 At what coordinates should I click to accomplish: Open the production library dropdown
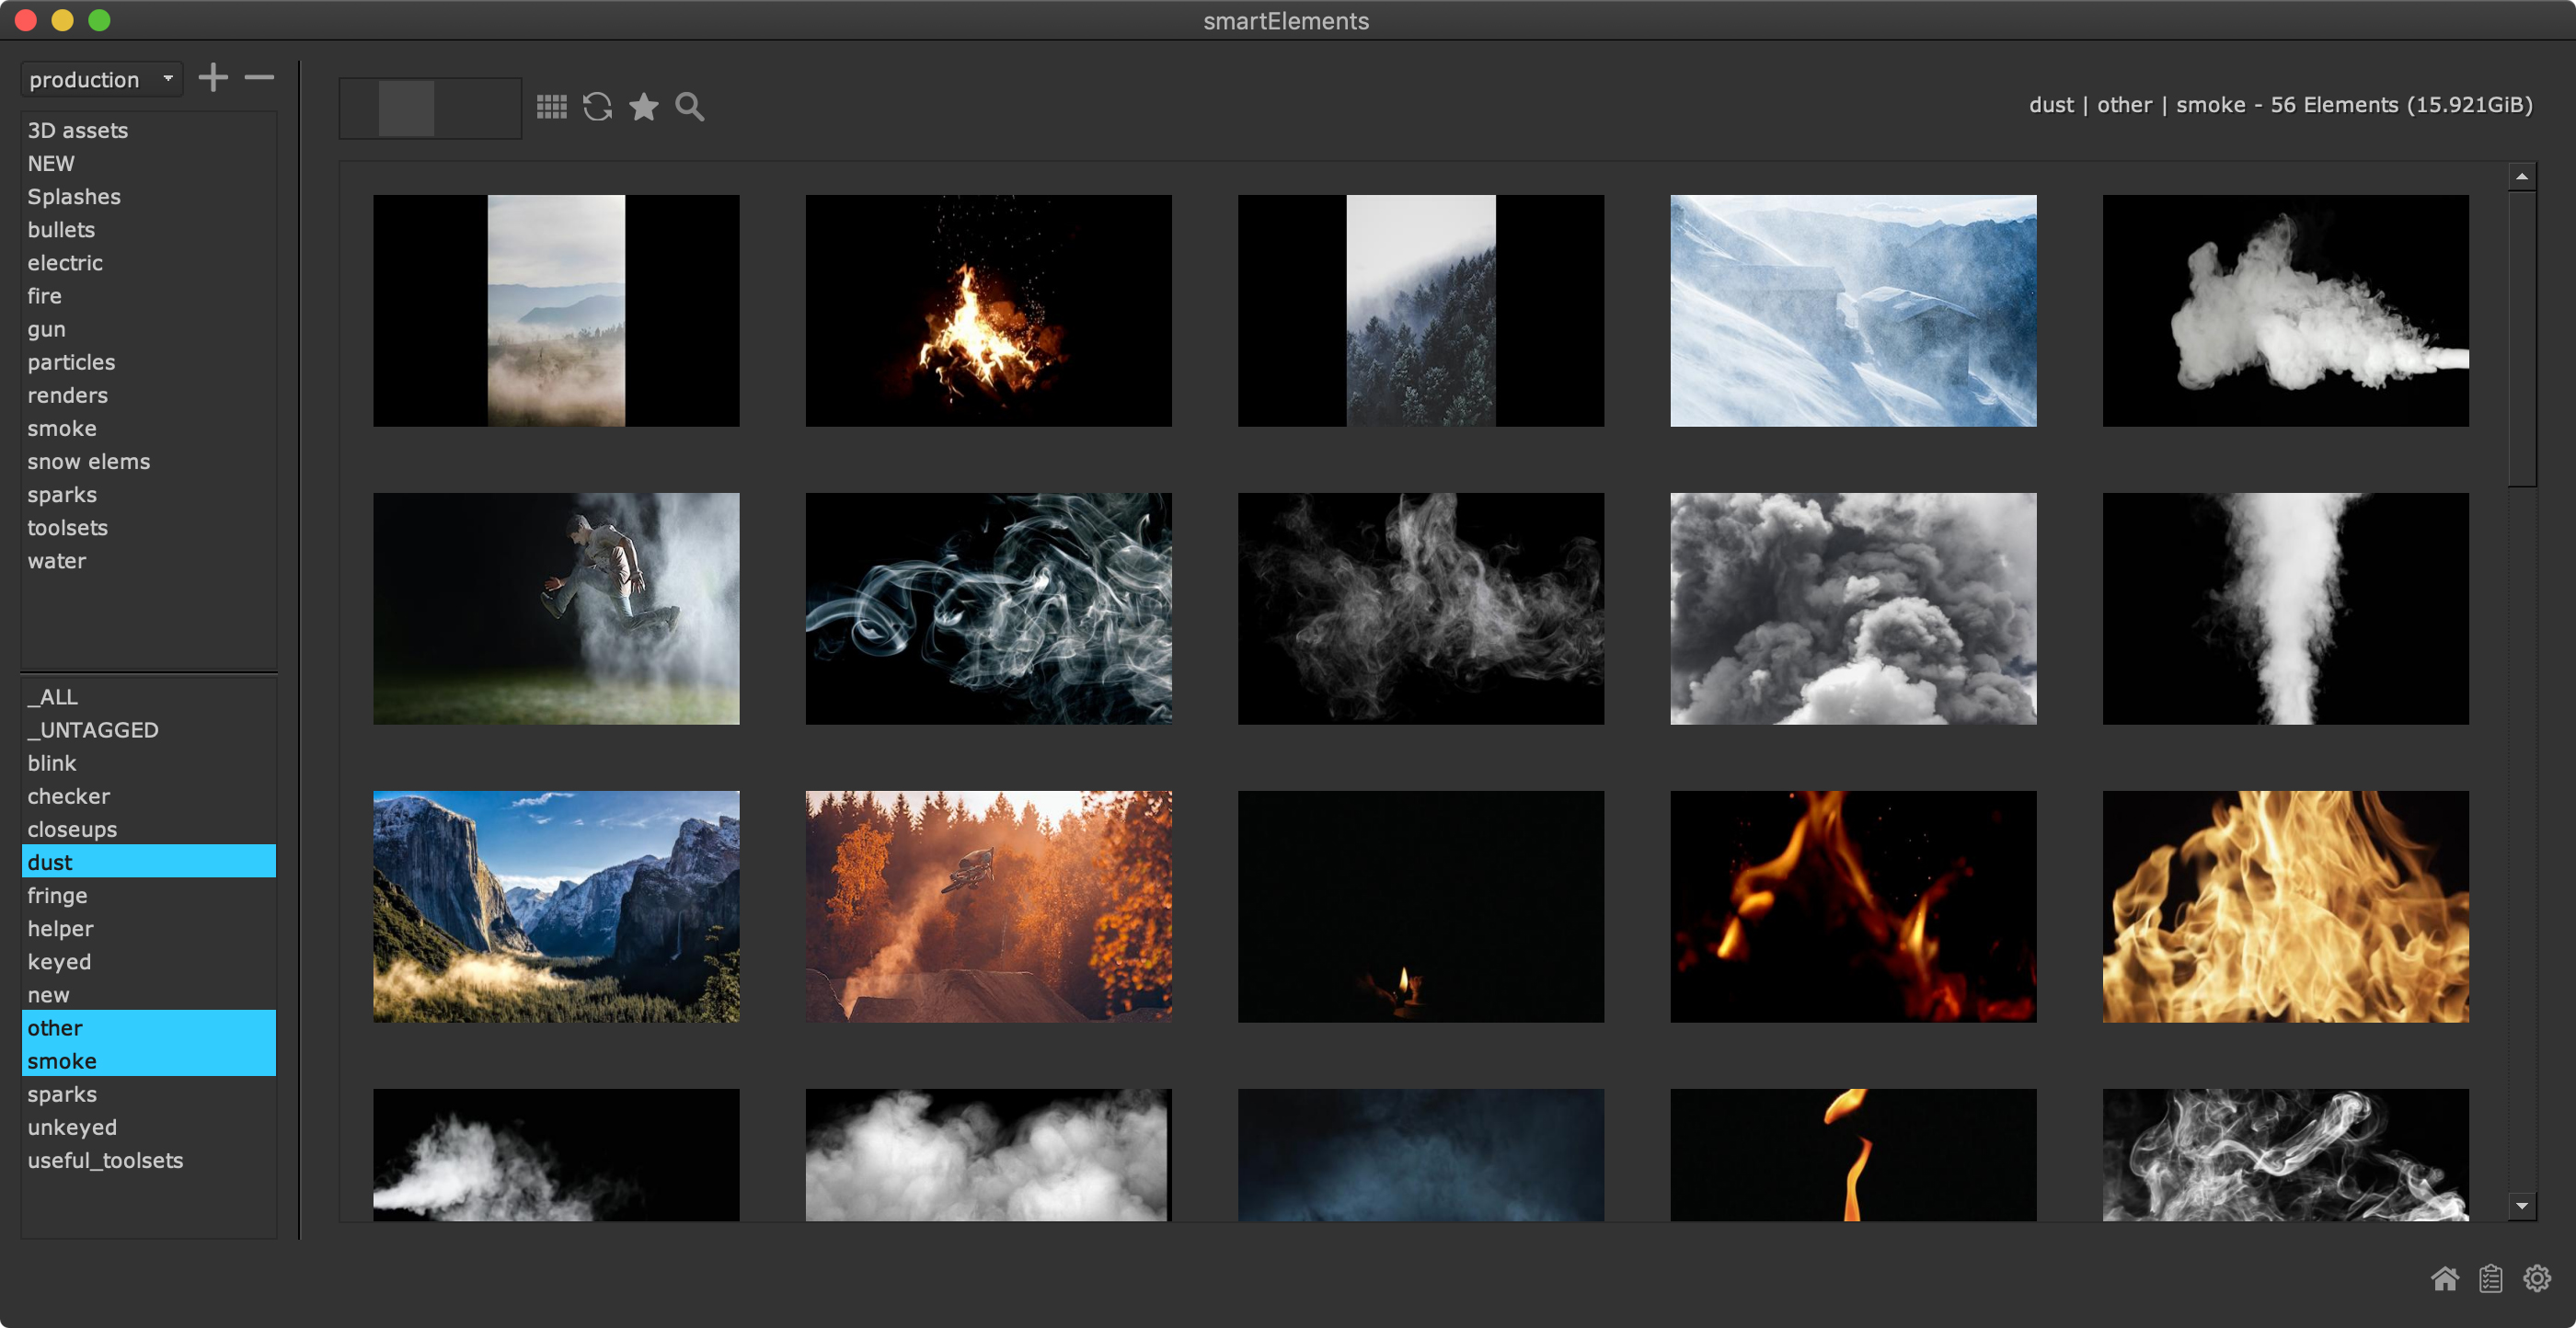100,79
